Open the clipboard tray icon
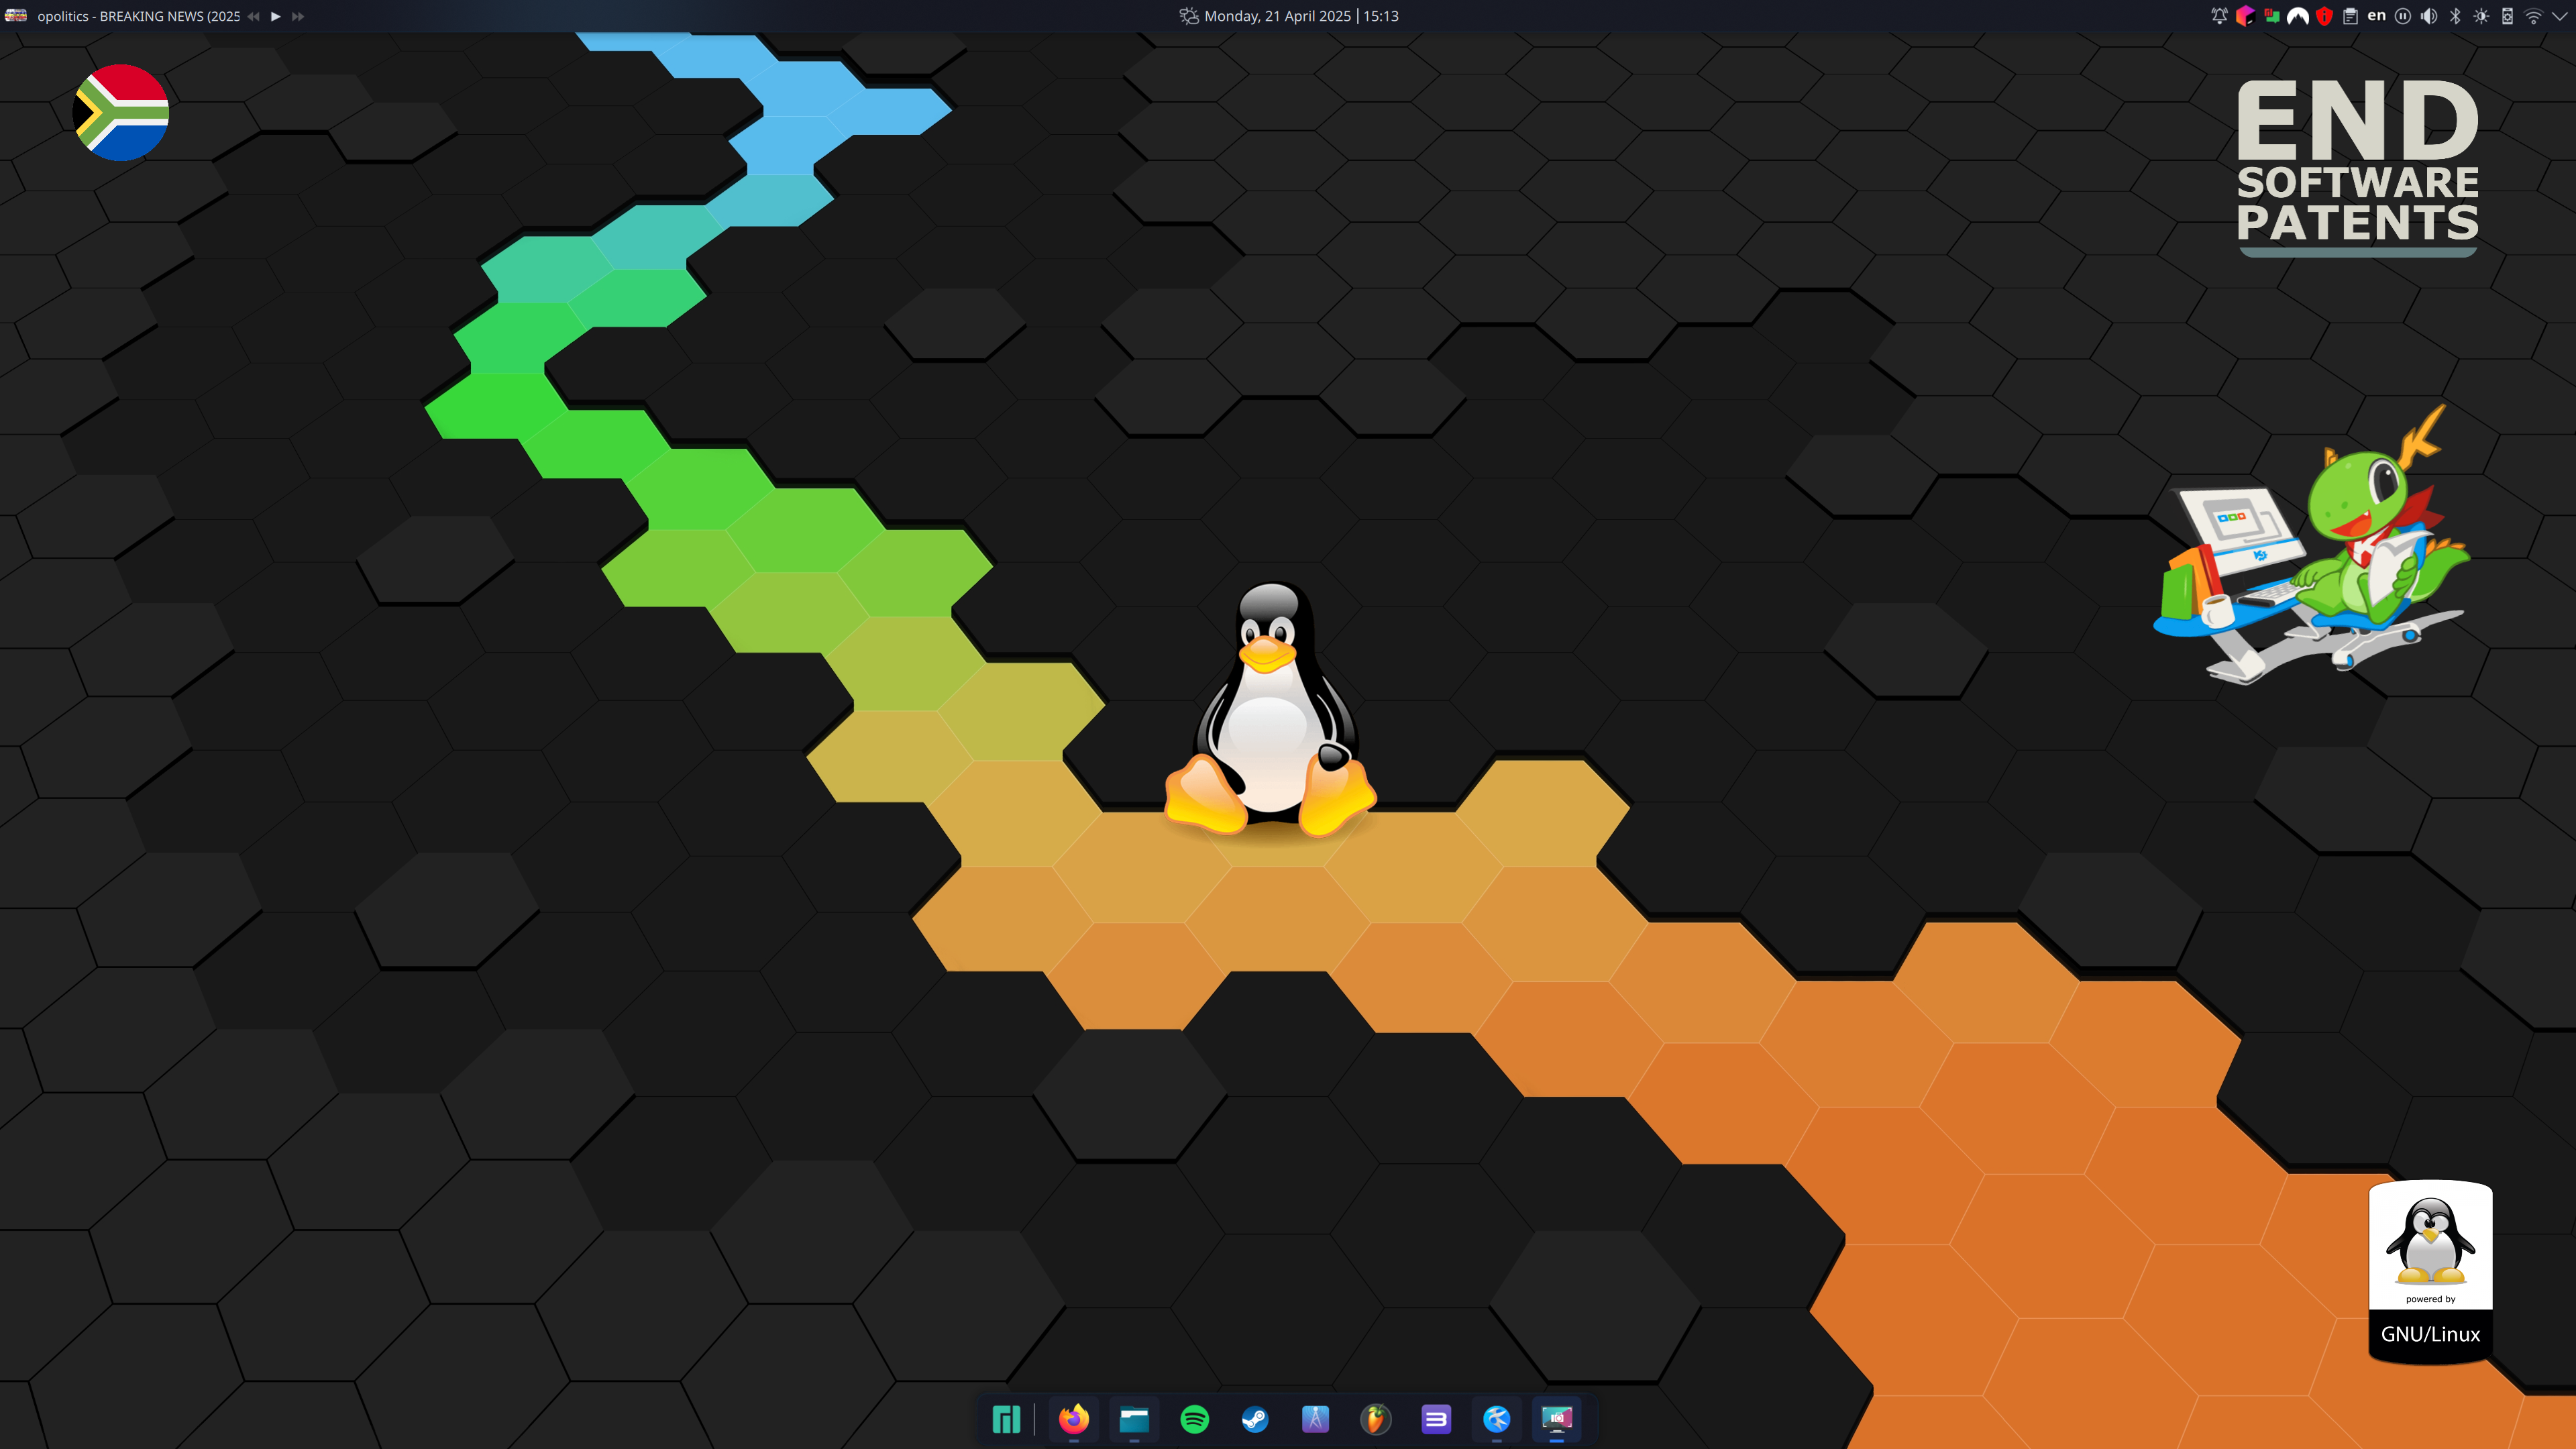The image size is (2576, 1449). [x=2350, y=16]
